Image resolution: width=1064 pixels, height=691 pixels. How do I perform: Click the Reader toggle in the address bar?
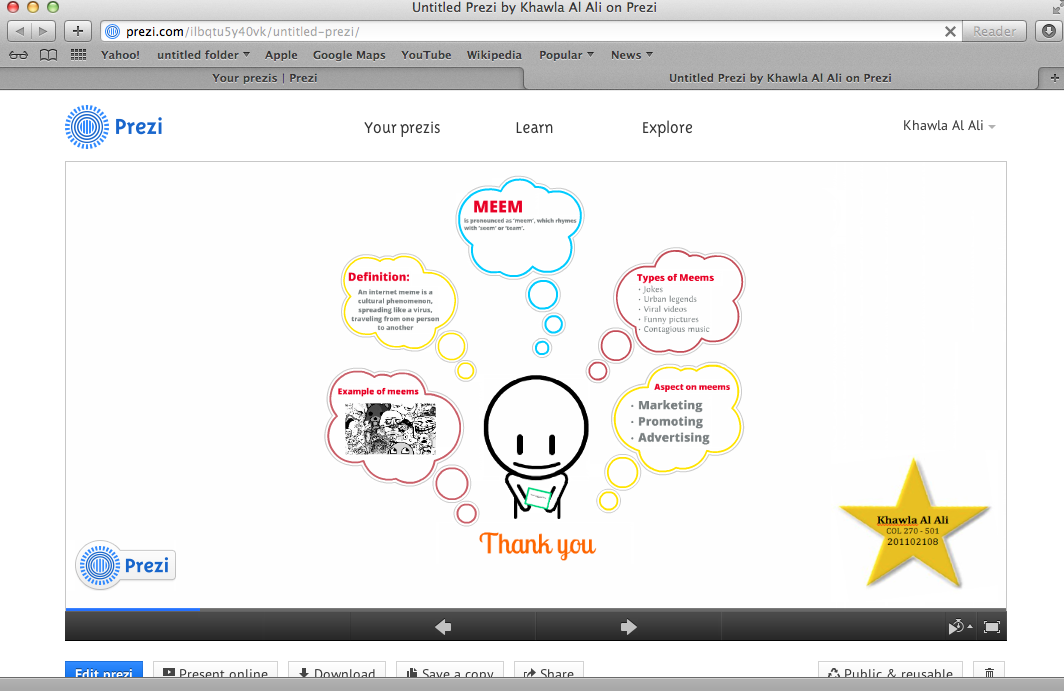click(x=993, y=31)
